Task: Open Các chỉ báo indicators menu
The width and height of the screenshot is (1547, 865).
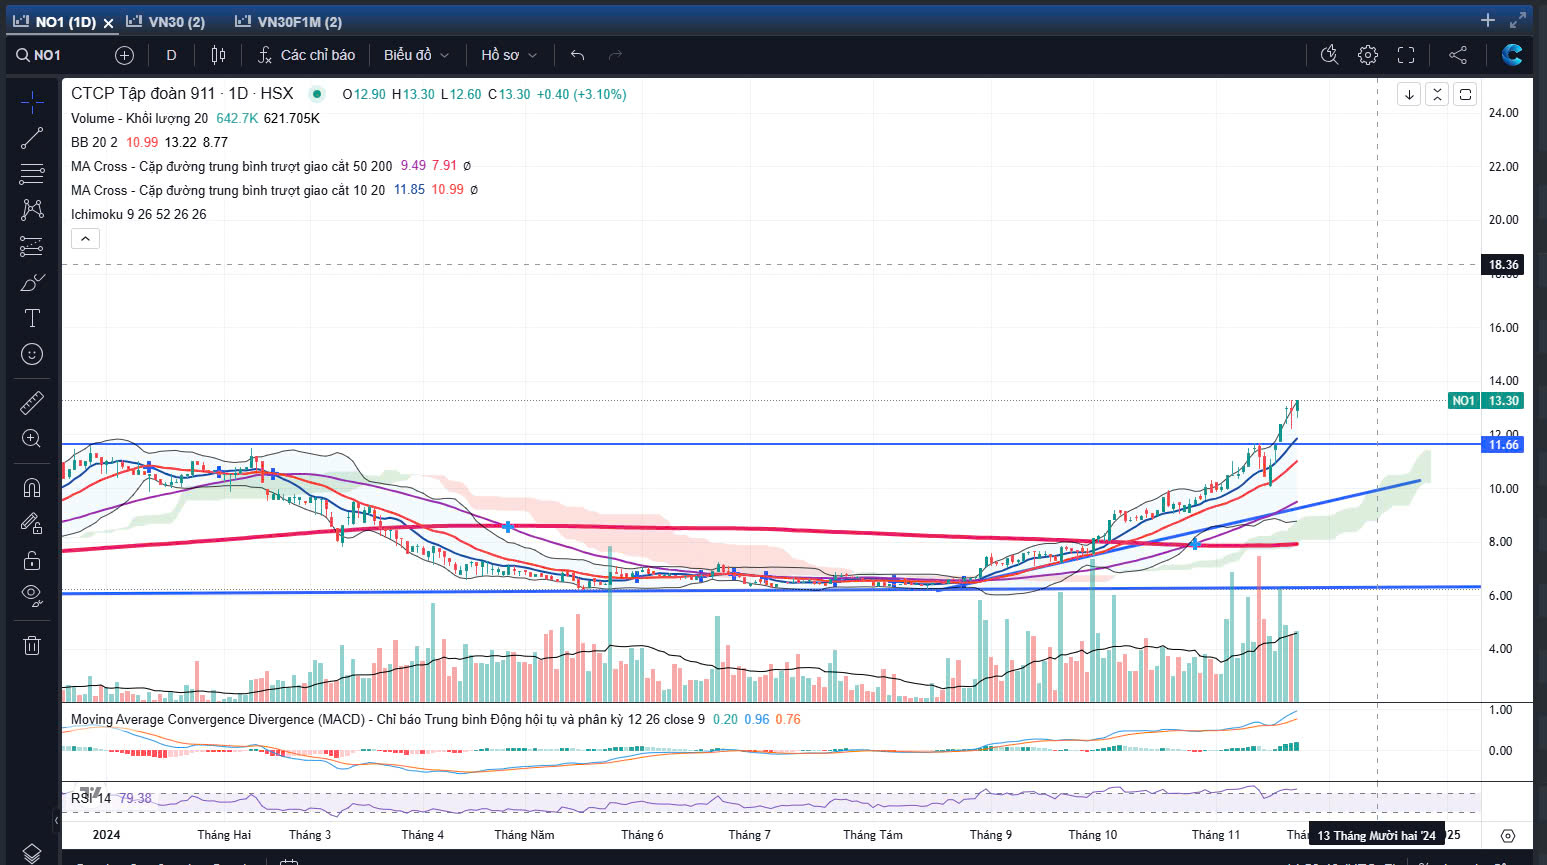Action: pyautogui.click(x=306, y=55)
